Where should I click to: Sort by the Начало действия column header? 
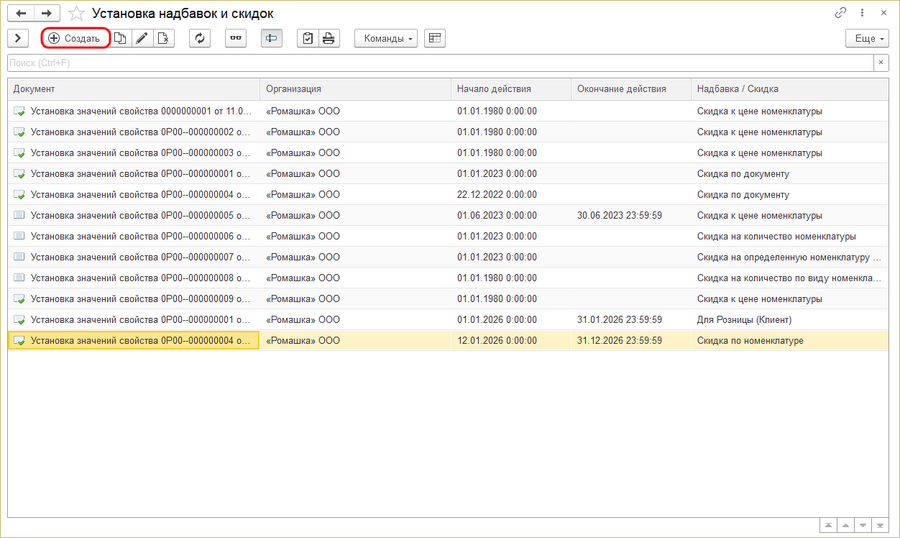511,89
